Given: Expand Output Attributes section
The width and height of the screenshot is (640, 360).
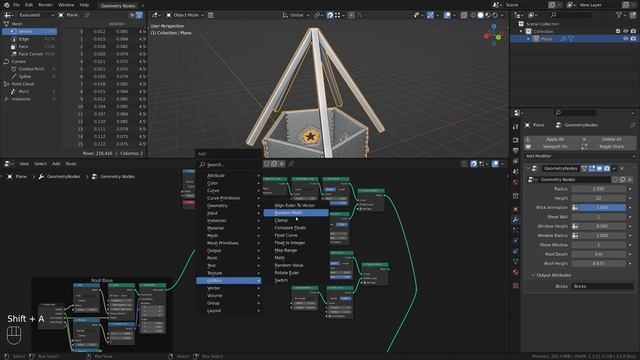Looking at the screenshot, I should point(551,275).
